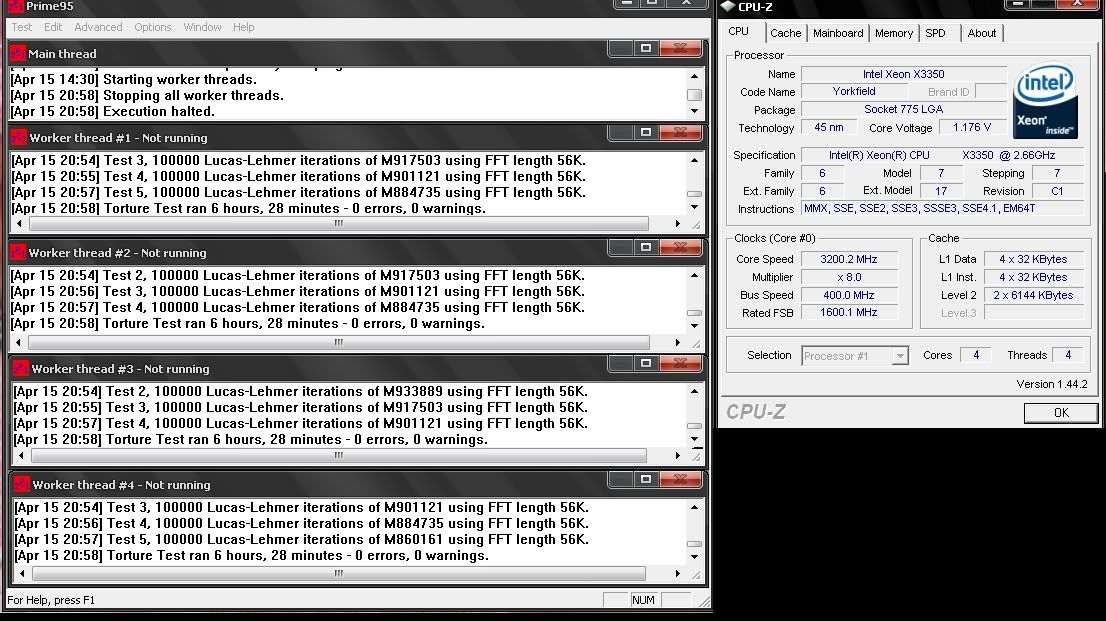Switch to the About tab in CPU-Z
1106x621 pixels.
point(982,33)
